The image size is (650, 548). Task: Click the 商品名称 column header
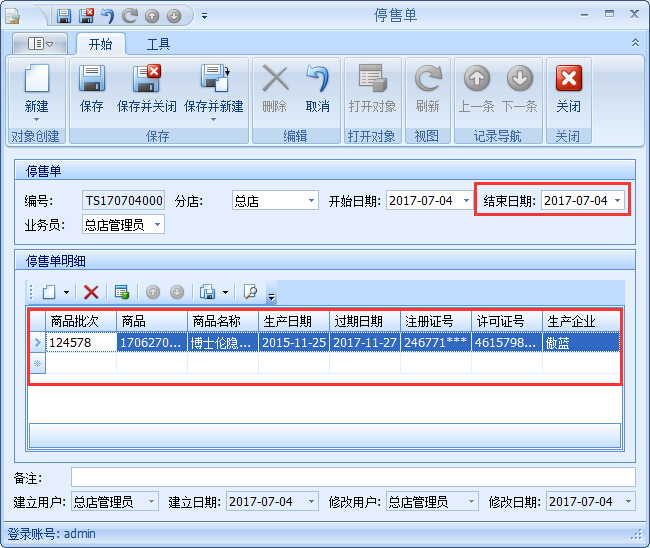click(223, 321)
